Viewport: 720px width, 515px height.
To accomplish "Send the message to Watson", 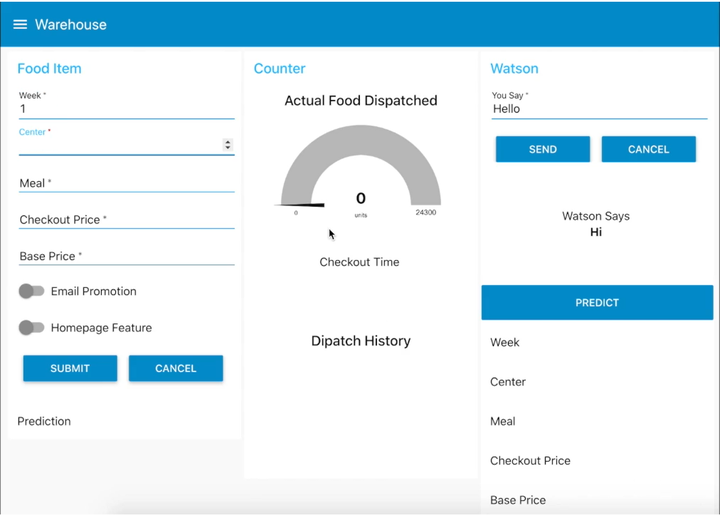I will (x=543, y=149).
